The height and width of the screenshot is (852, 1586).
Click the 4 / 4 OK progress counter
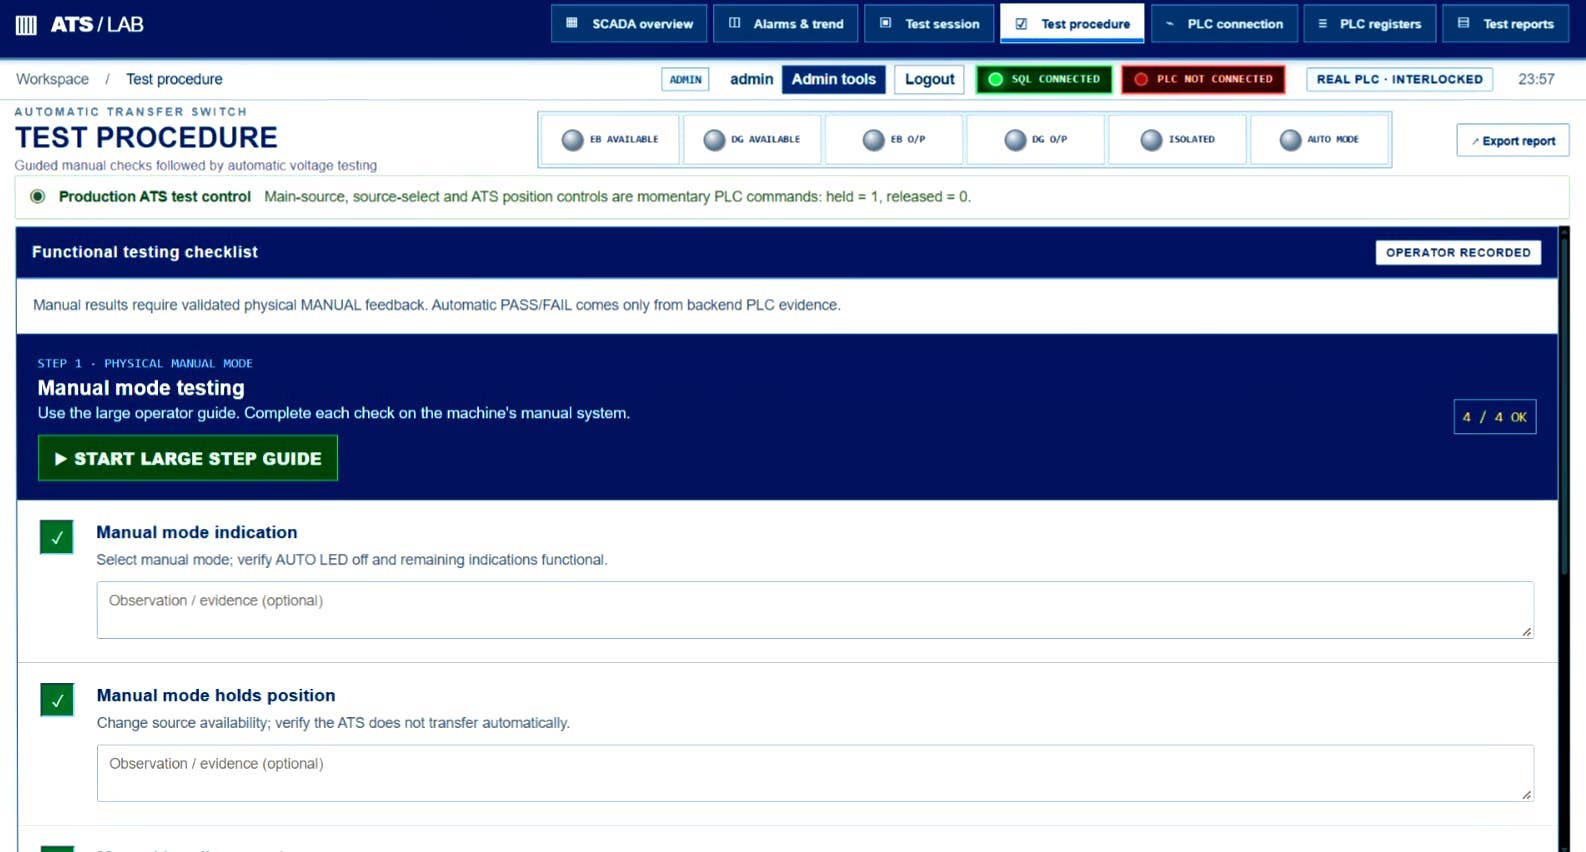pos(1495,417)
